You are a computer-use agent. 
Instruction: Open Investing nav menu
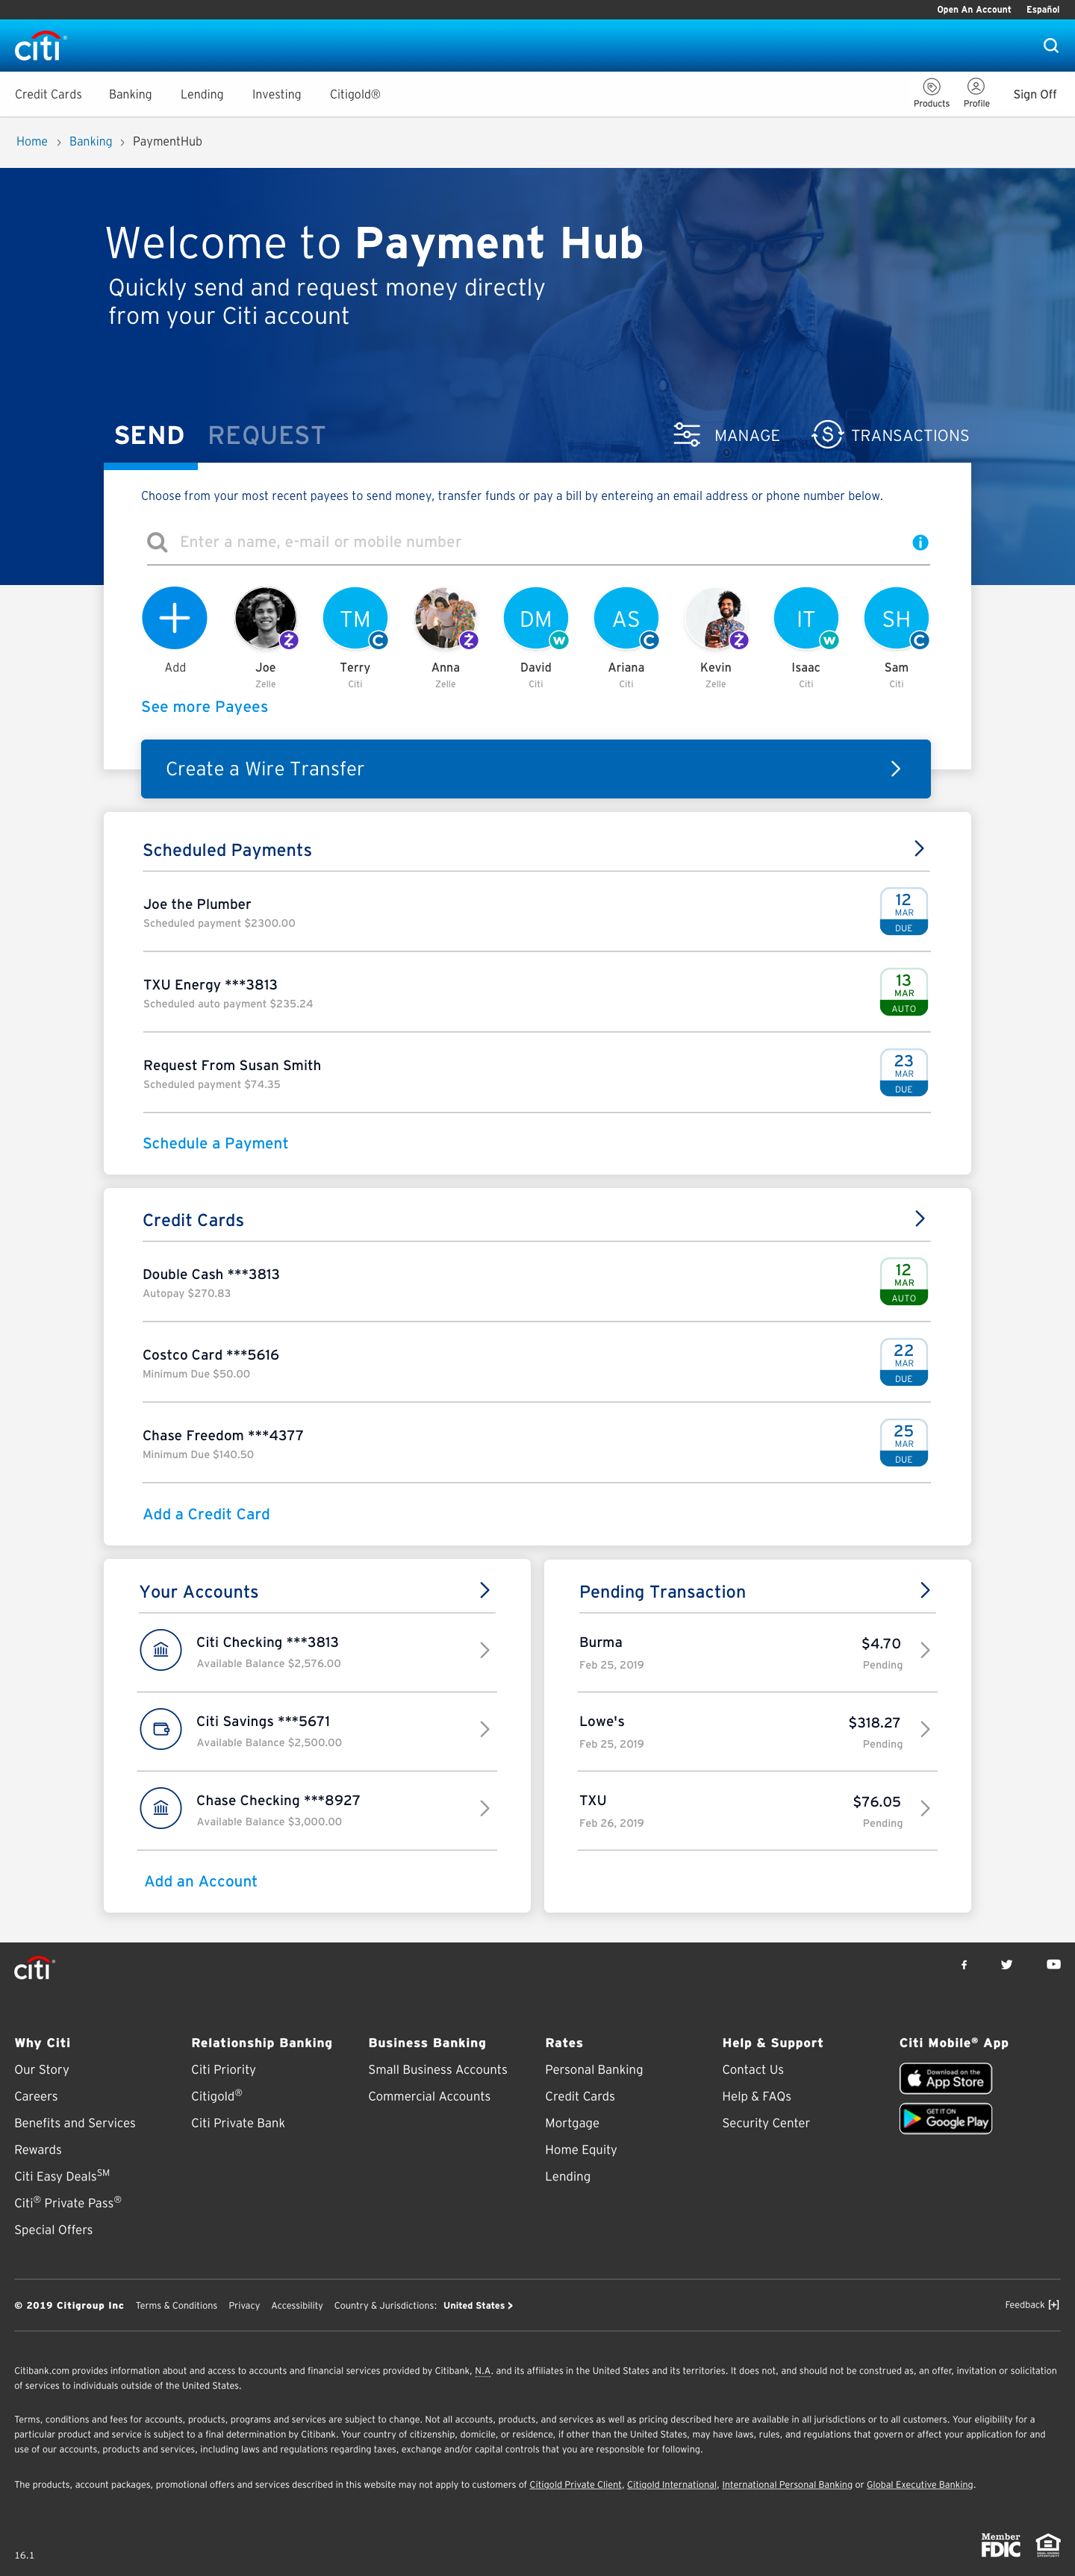(x=276, y=94)
